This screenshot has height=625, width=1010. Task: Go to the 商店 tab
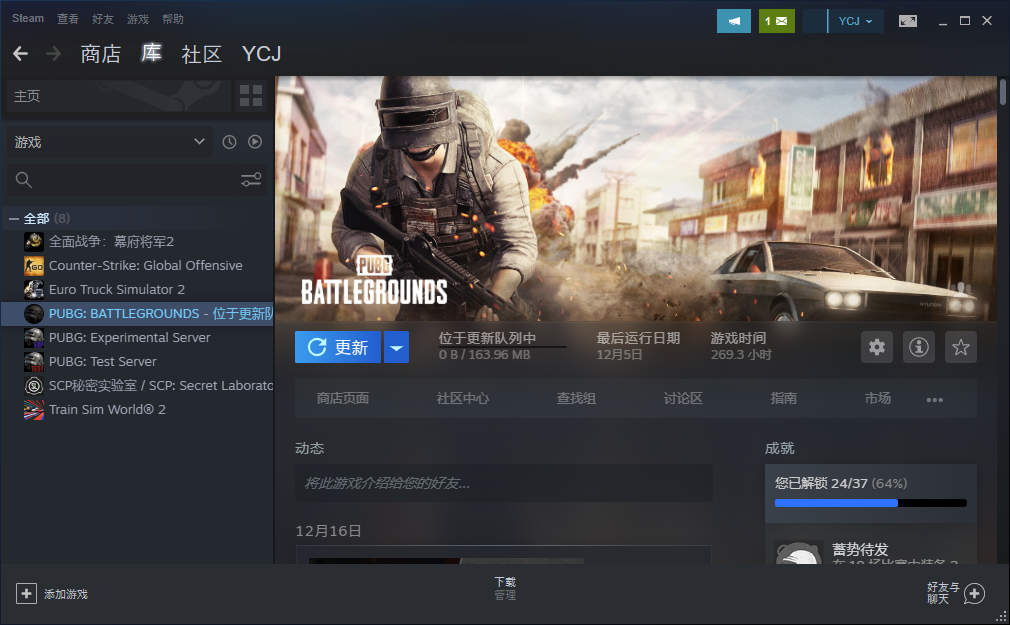(100, 54)
